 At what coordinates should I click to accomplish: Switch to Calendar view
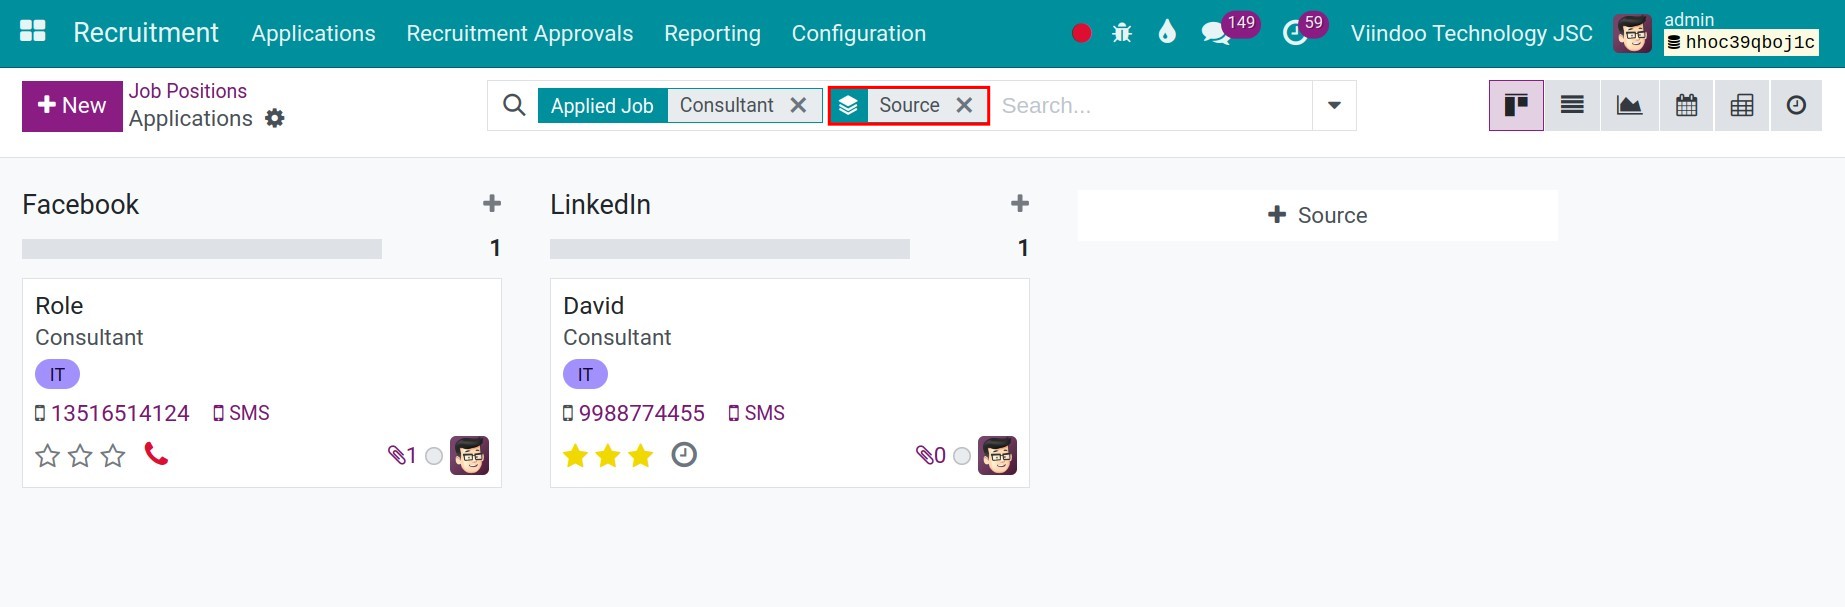point(1686,105)
